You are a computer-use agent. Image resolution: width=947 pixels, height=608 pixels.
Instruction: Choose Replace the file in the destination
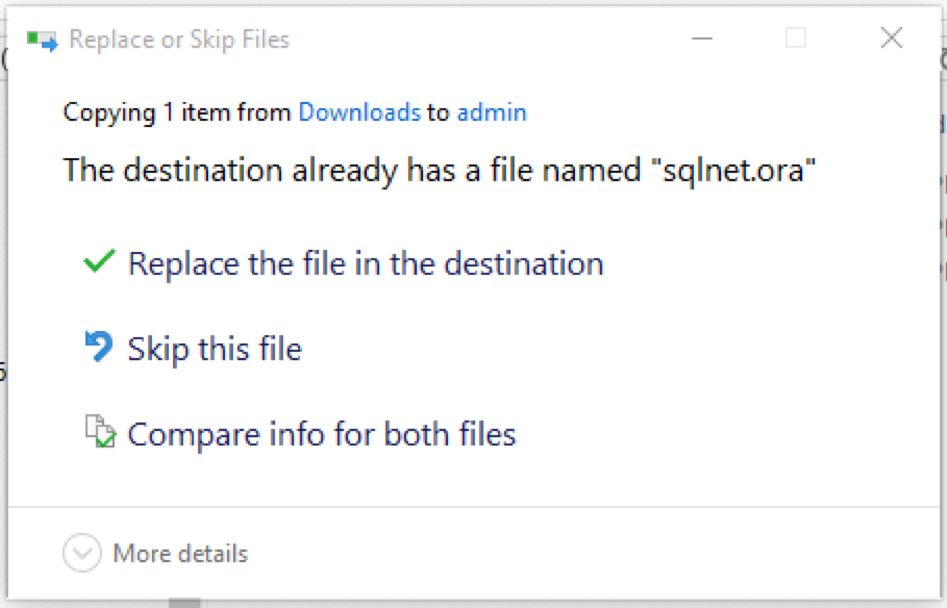(x=365, y=264)
